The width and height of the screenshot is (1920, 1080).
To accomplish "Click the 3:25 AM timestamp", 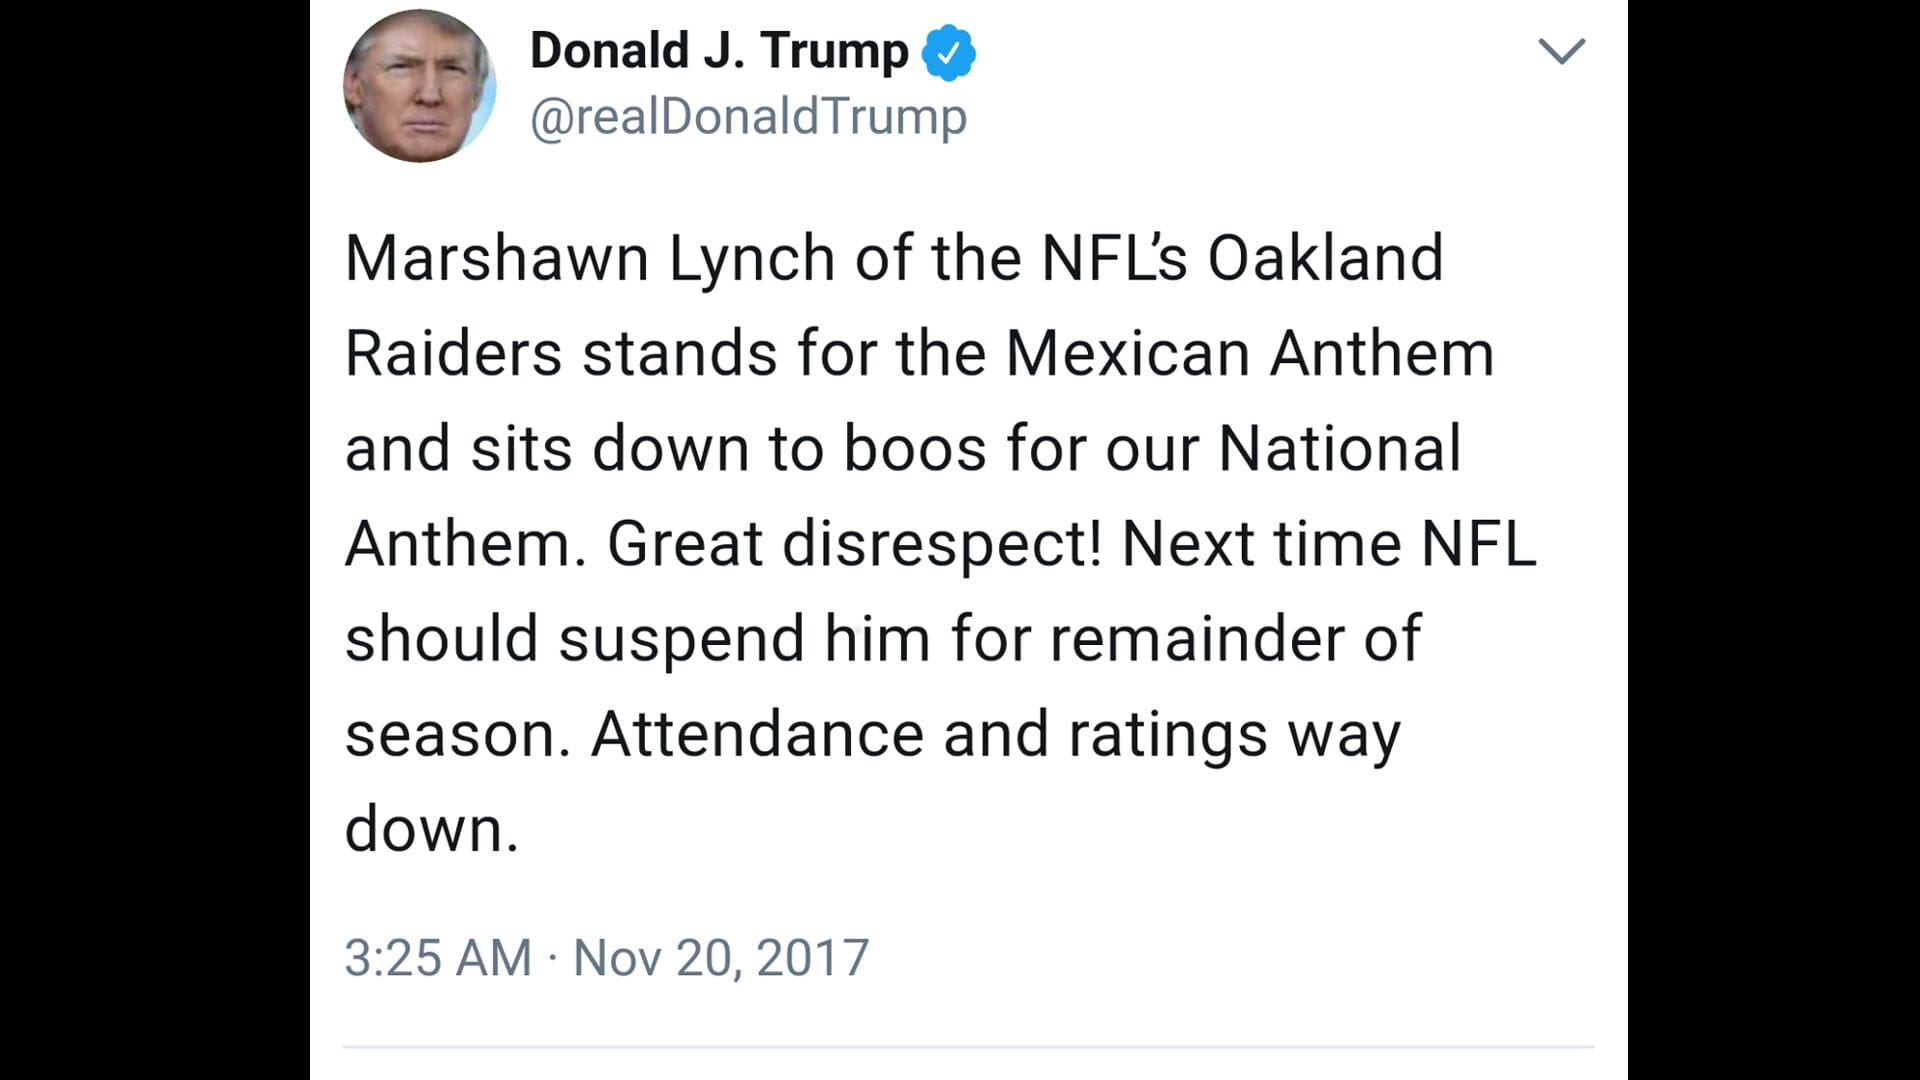I will click(438, 958).
